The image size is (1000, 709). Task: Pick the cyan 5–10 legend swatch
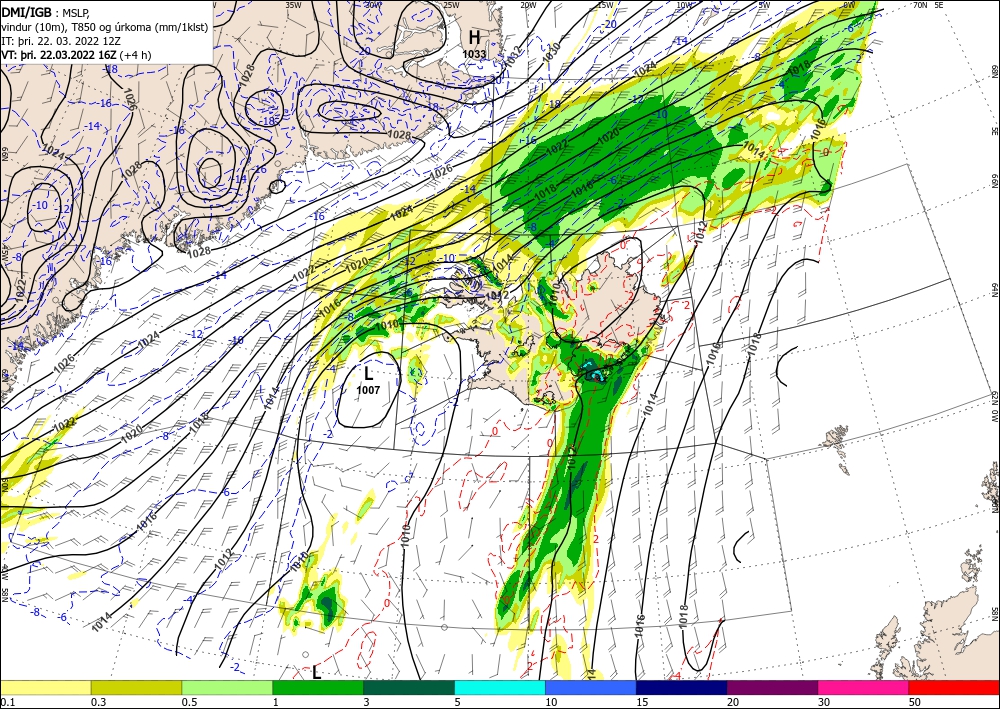500,687
